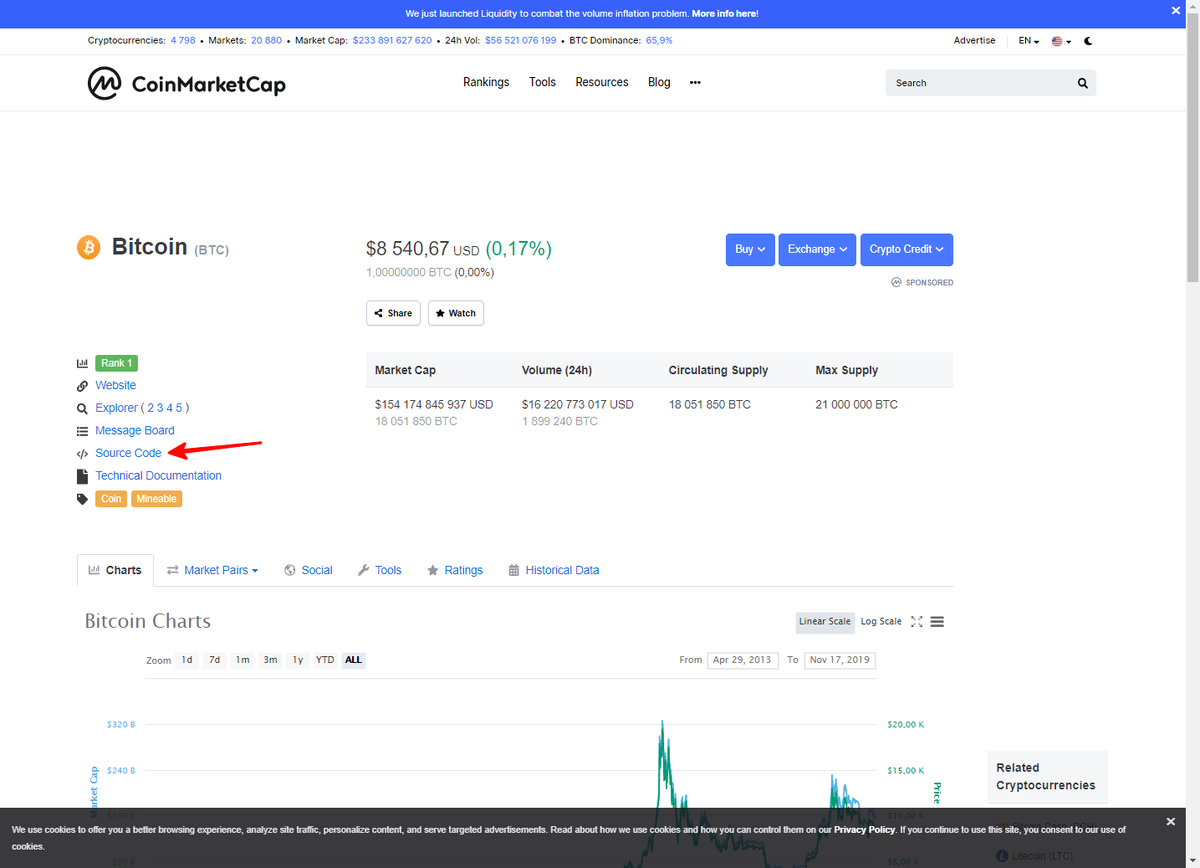Open the EN language dropdown
The width and height of the screenshot is (1200, 868).
[1029, 41]
